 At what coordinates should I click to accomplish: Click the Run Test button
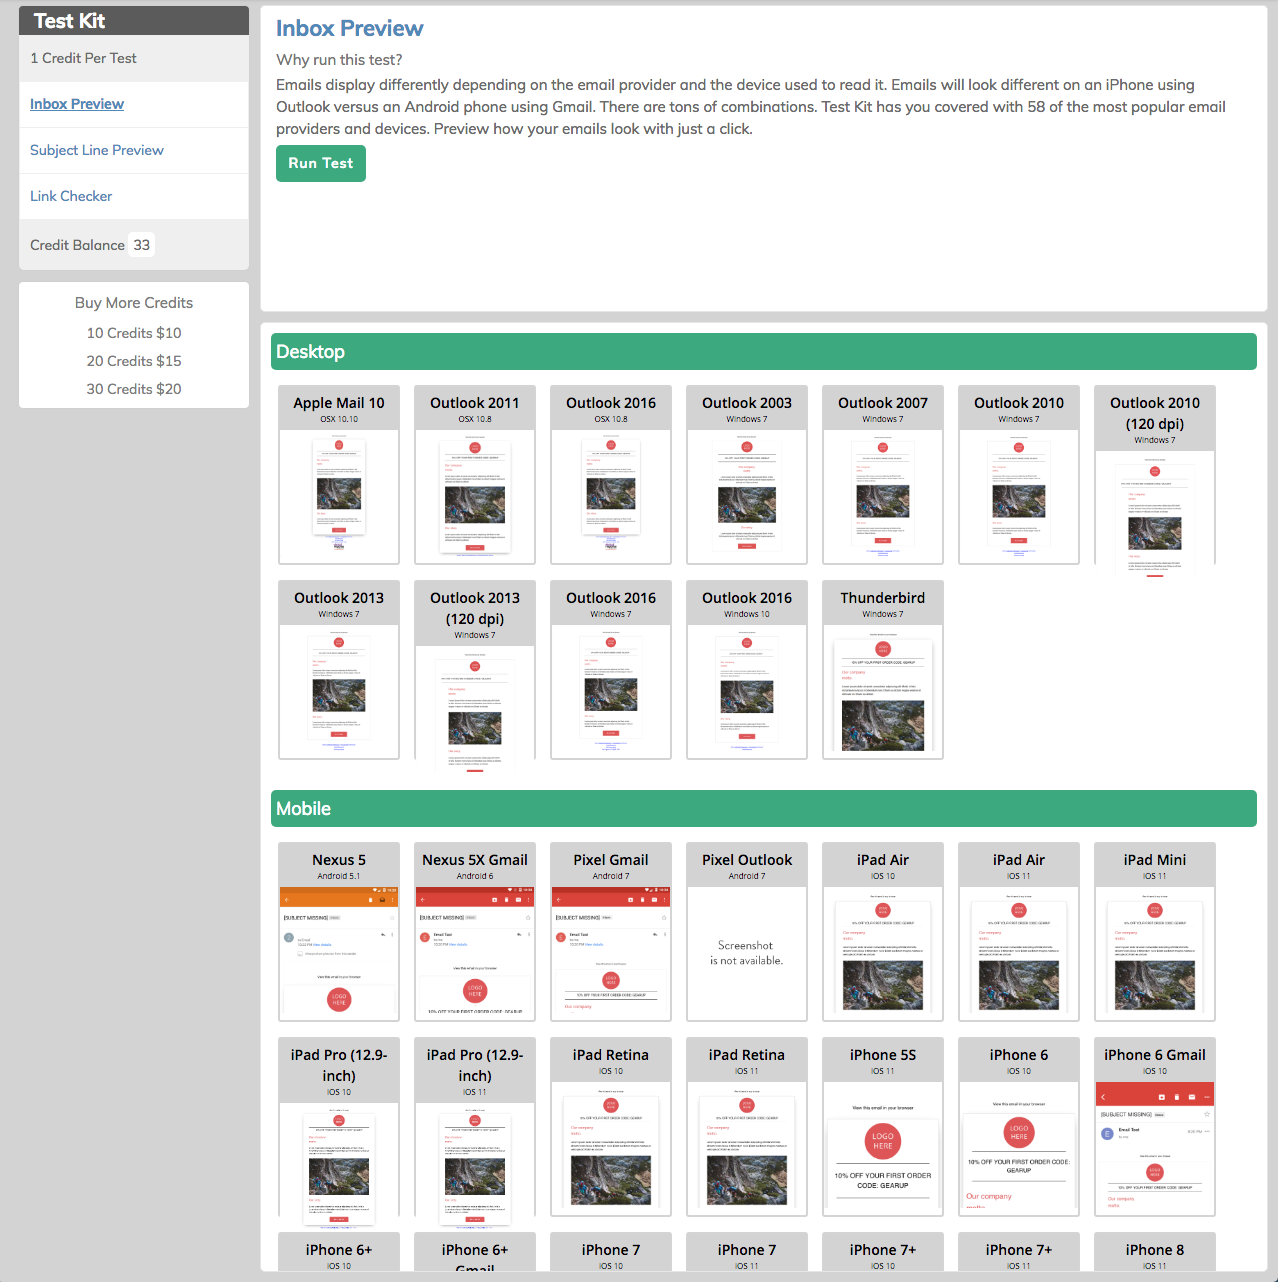click(321, 163)
